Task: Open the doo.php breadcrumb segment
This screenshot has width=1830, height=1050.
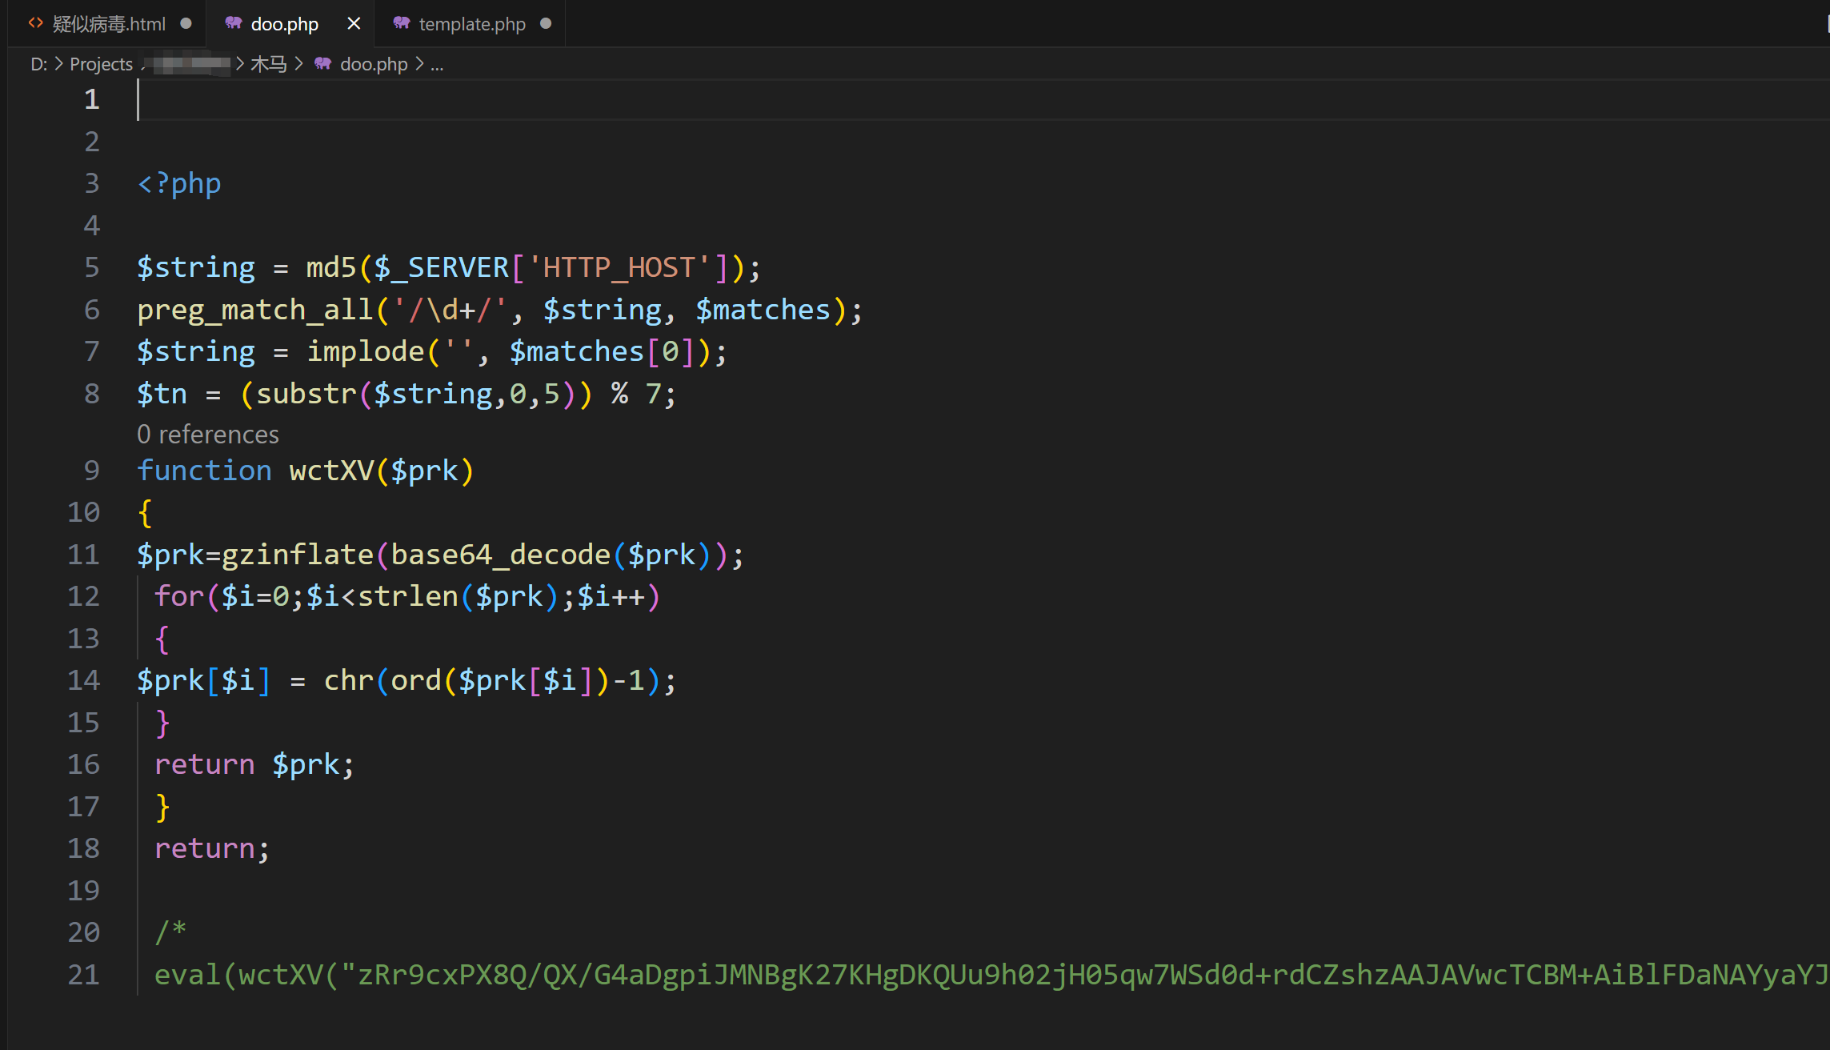Action: [374, 64]
